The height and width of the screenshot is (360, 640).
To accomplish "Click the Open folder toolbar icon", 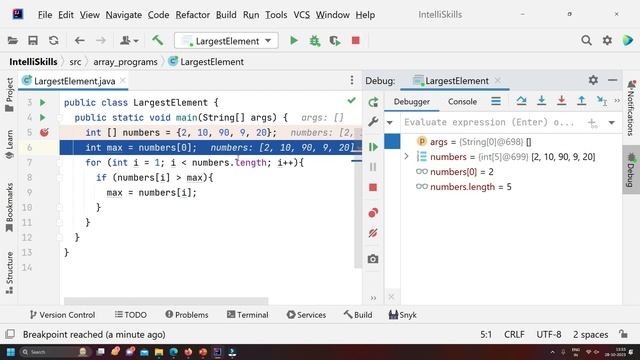I will [x=13, y=40].
